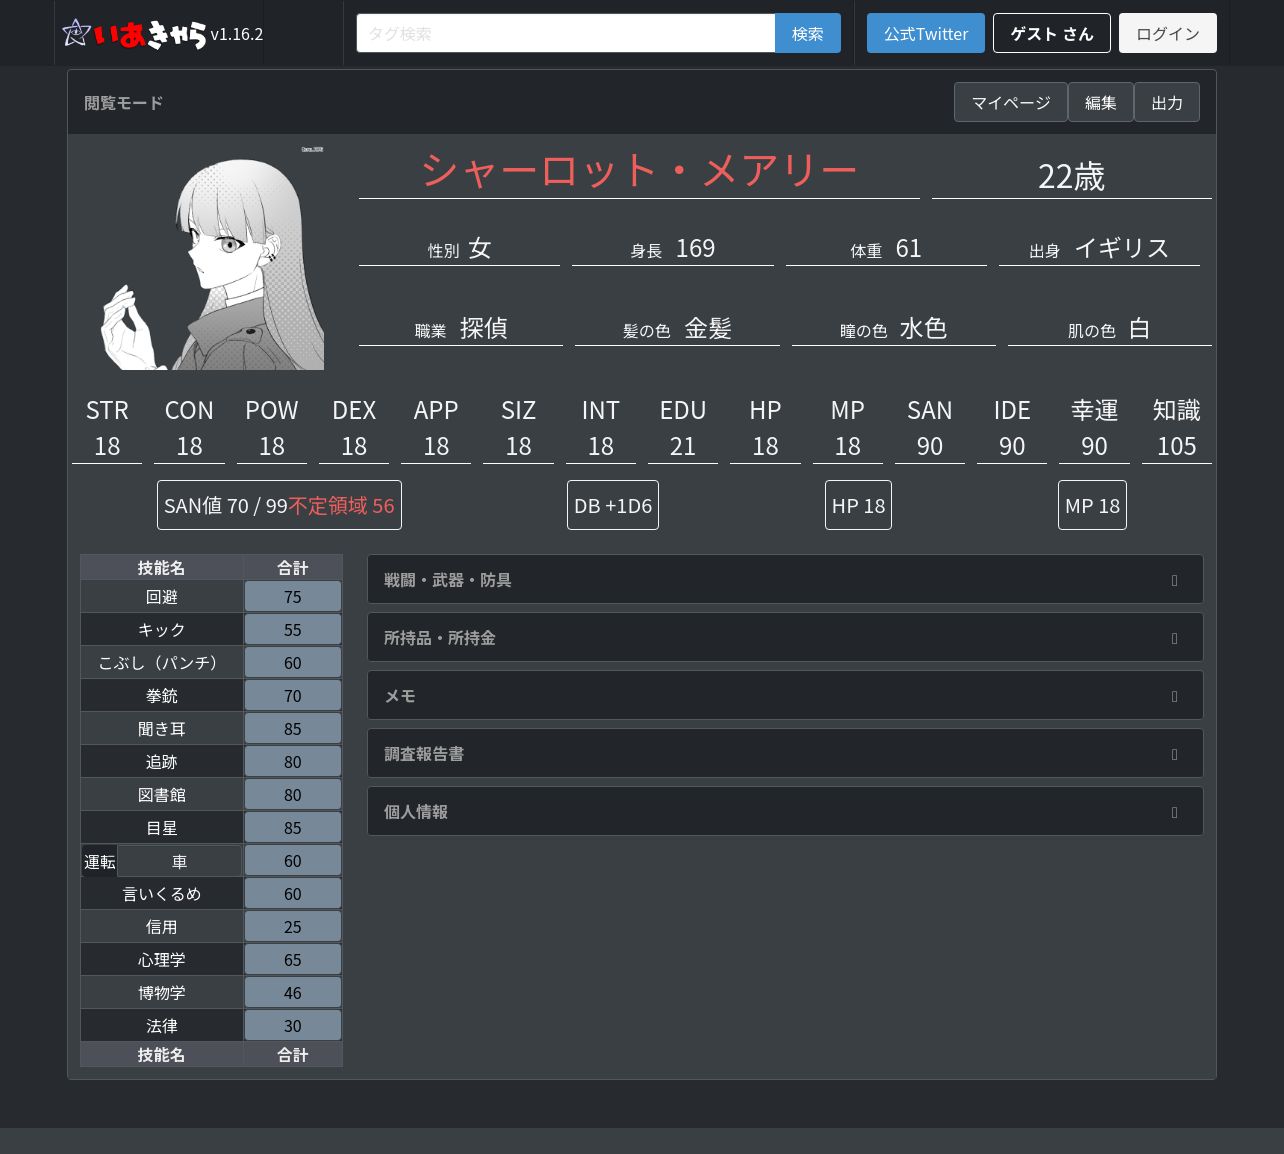
Task: Click the キック skill value 55
Action: click(293, 630)
